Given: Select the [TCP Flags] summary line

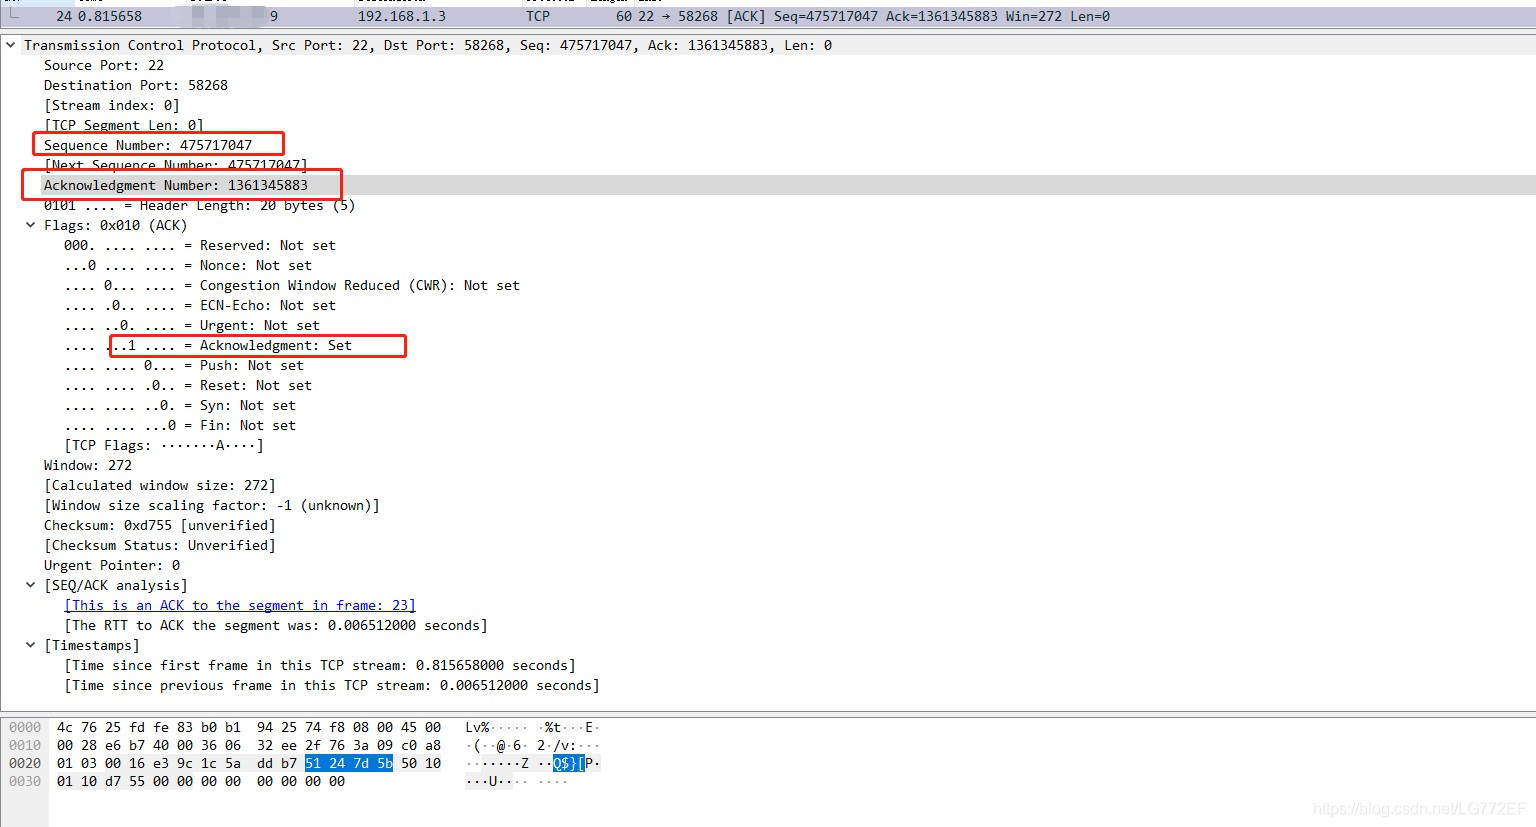Looking at the screenshot, I should (164, 445).
